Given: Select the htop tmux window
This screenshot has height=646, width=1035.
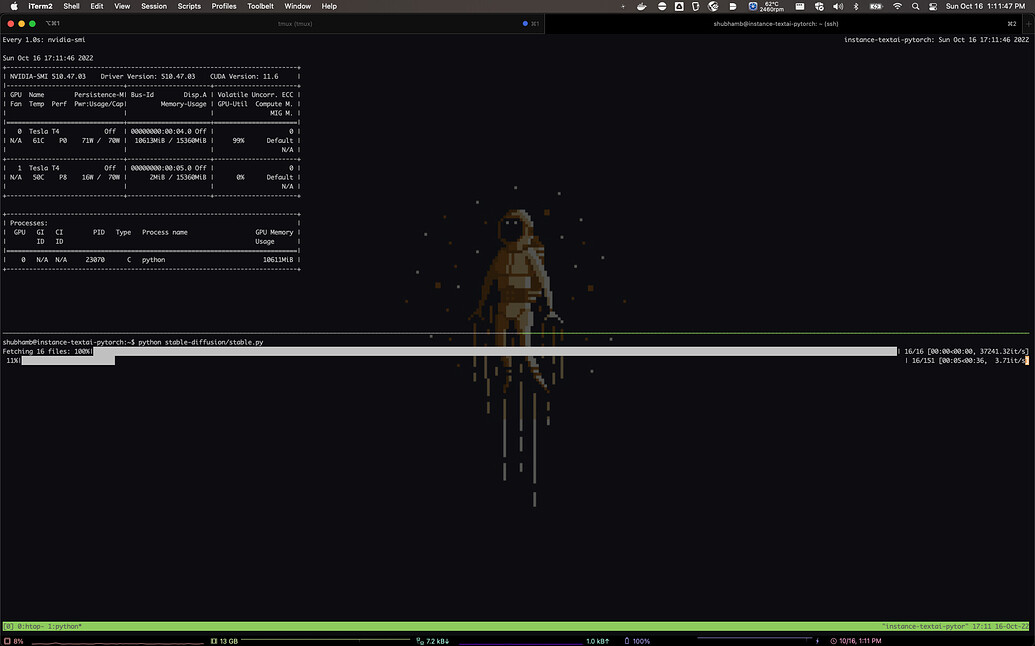Looking at the screenshot, I should coord(25,626).
